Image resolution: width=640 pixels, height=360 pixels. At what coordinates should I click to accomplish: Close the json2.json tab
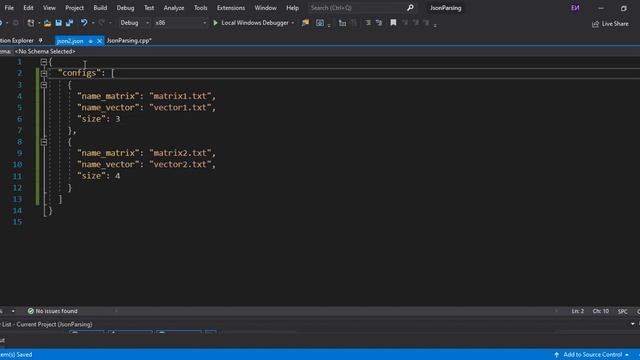click(99, 41)
